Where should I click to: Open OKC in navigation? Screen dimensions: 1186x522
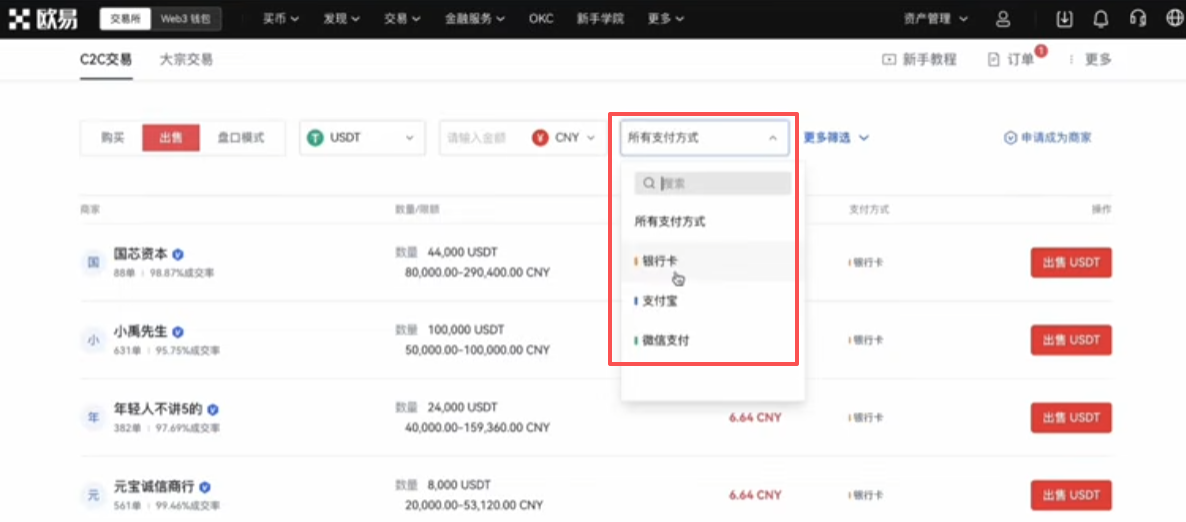coord(541,19)
